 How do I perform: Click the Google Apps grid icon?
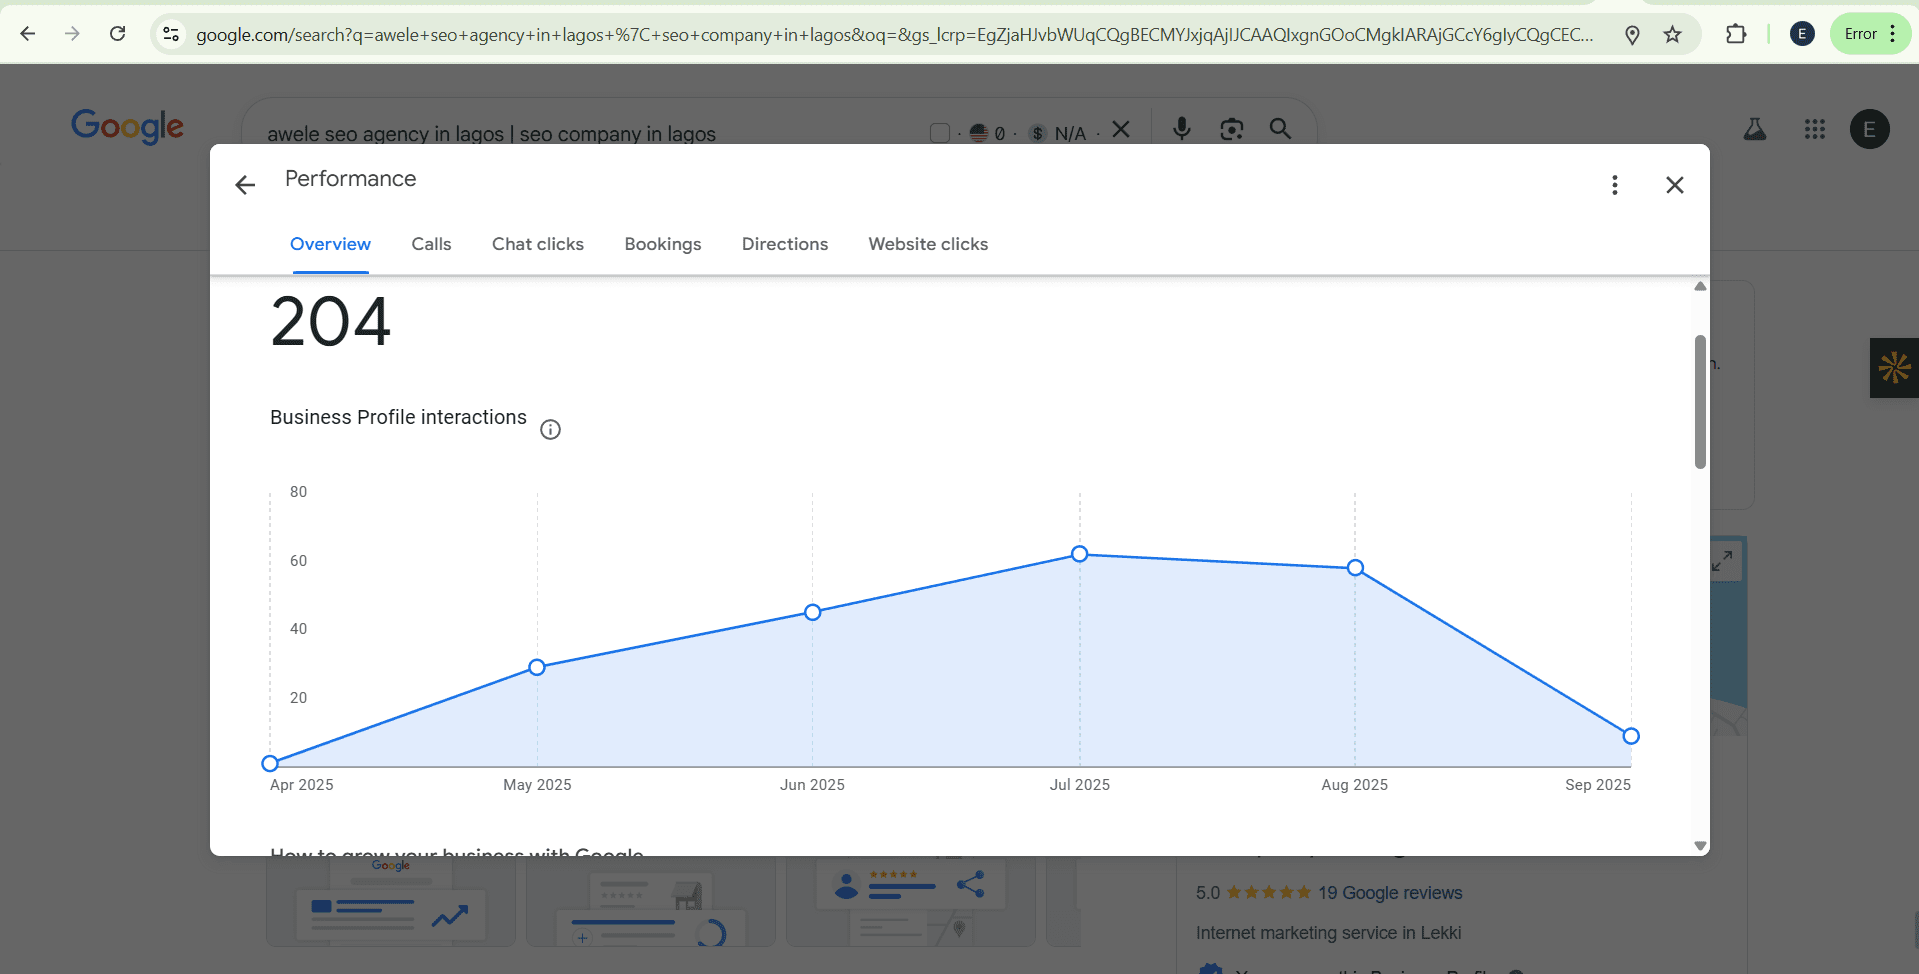click(1814, 129)
